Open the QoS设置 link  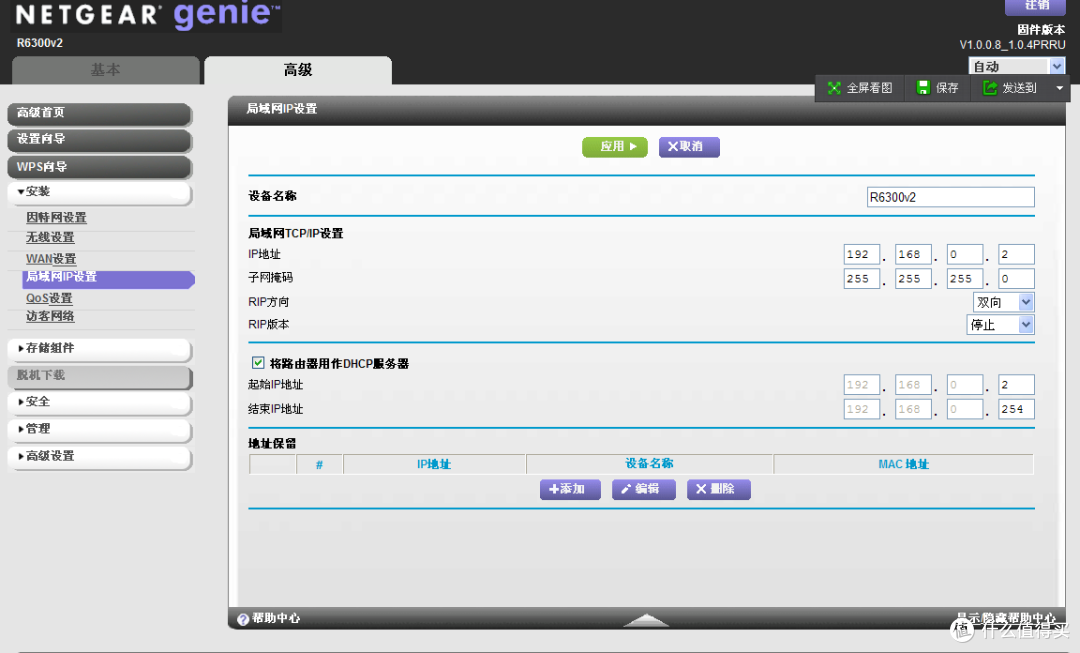[x=49, y=298]
